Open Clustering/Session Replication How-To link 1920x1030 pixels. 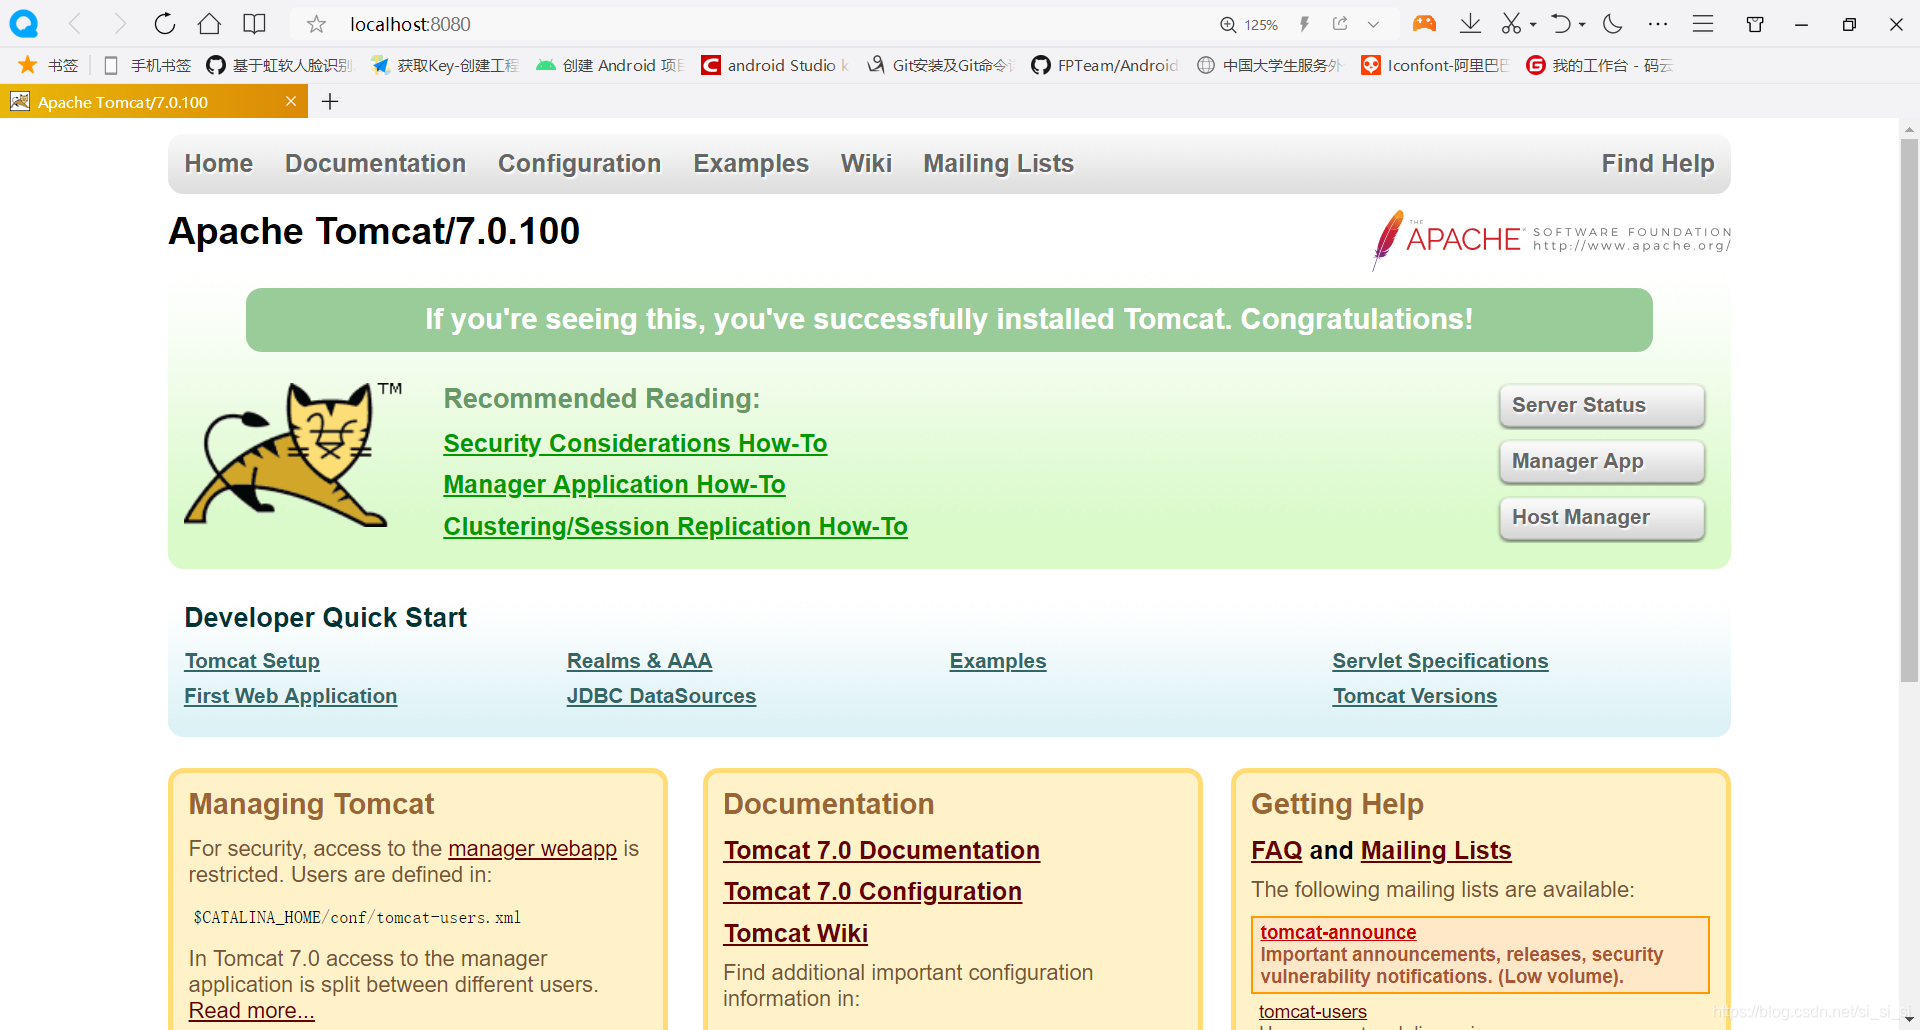[675, 526]
